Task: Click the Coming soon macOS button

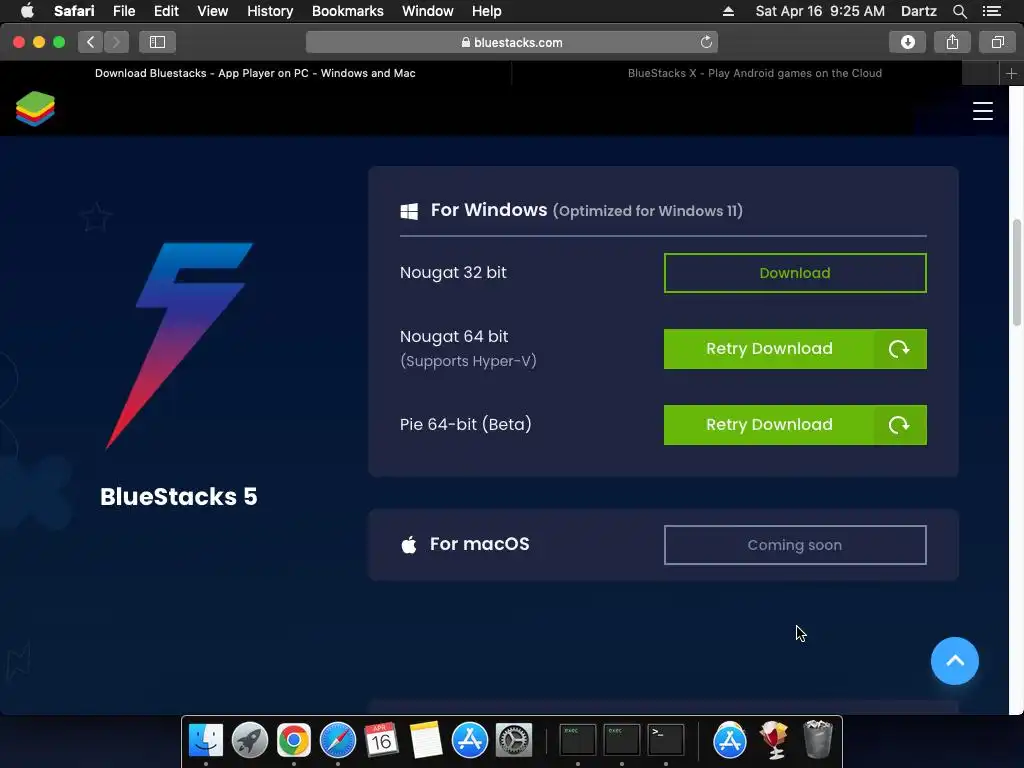Action: click(x=795, y=545)
